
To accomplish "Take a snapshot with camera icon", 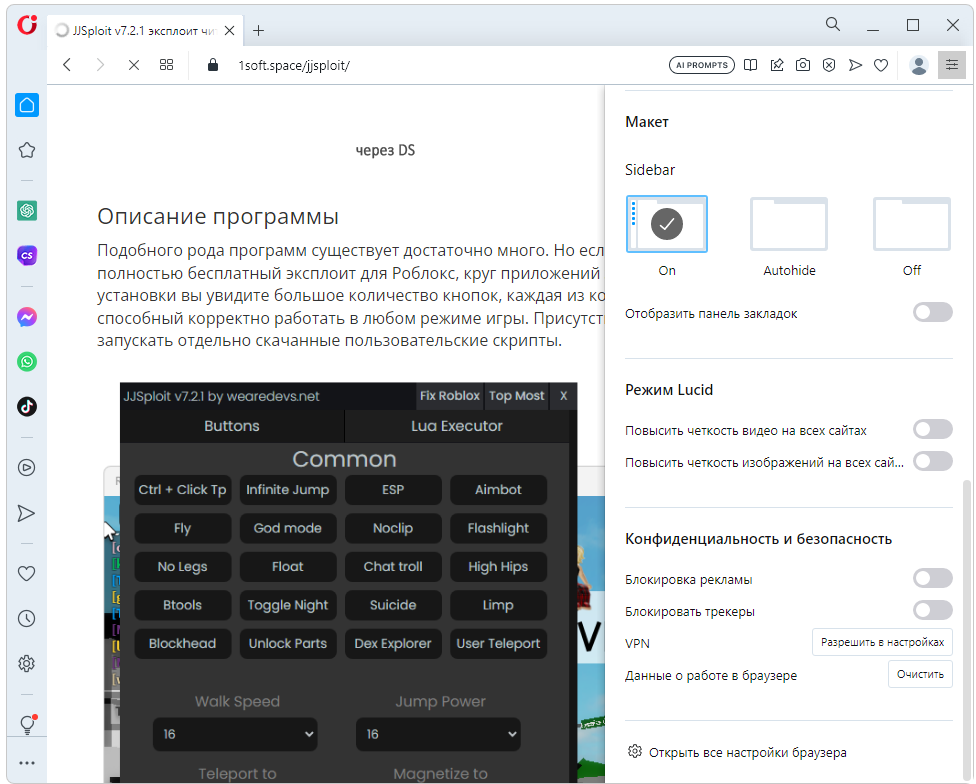I will (x=803, y=65).
